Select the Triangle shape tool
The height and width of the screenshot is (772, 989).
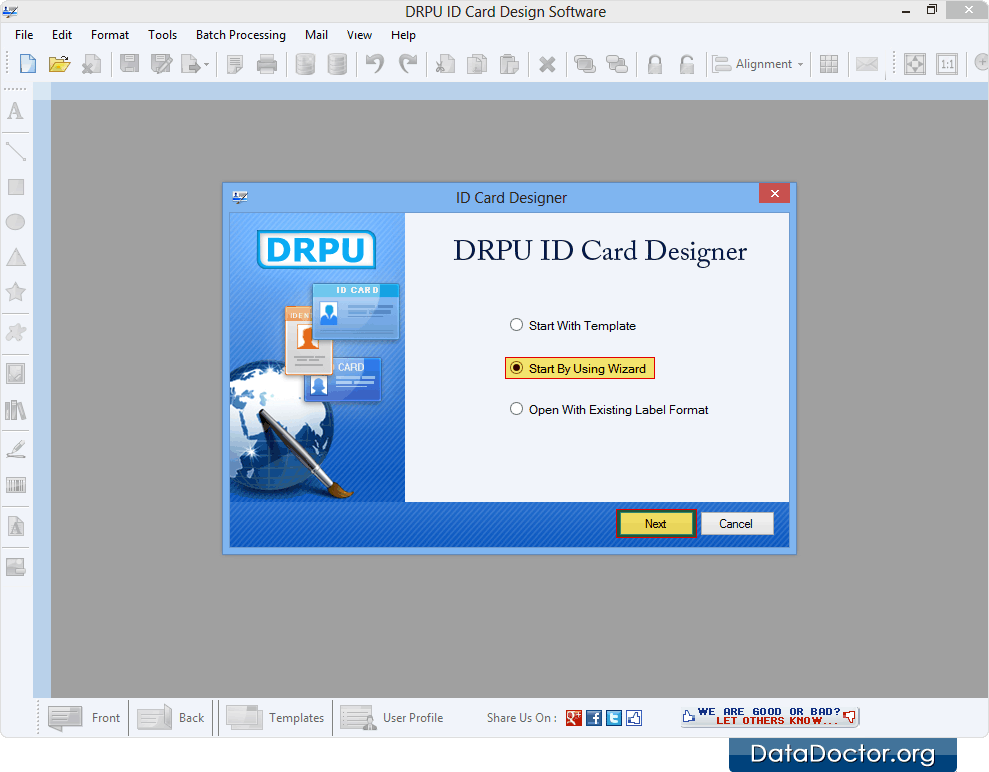(16, 257)
